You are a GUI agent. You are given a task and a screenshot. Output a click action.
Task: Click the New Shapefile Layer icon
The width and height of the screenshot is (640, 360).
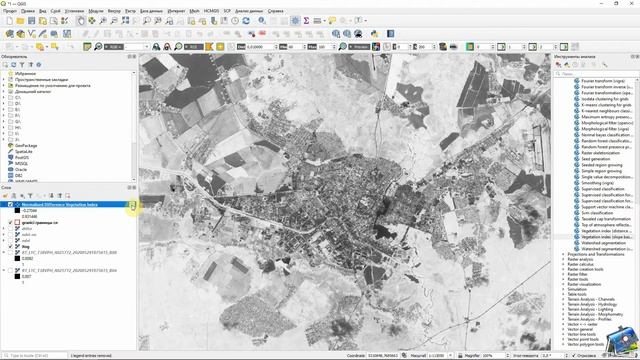point(31,33)
